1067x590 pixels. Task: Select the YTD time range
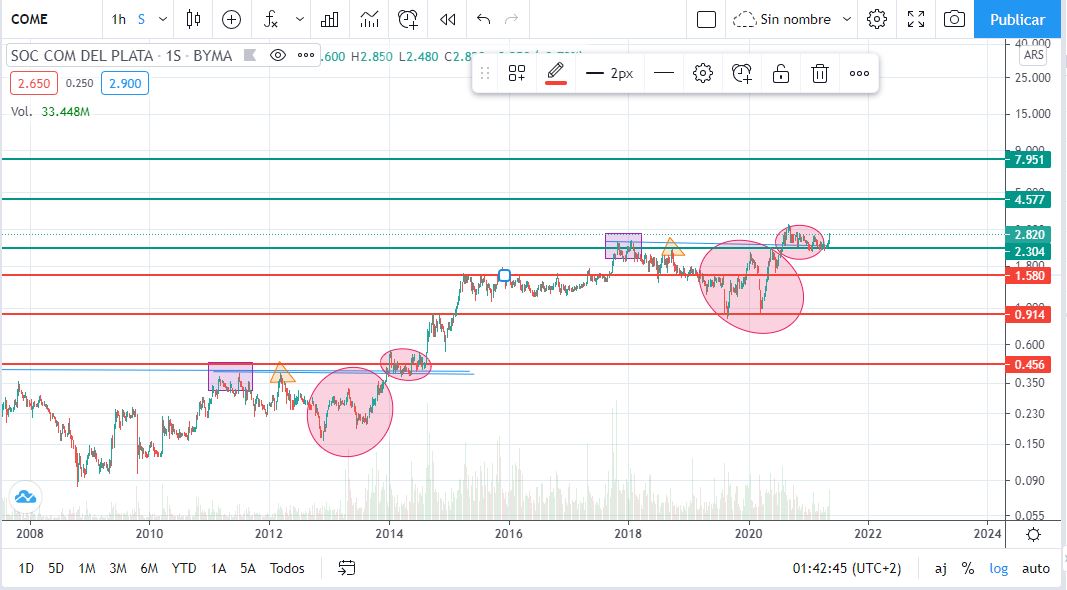click(184, 568)
